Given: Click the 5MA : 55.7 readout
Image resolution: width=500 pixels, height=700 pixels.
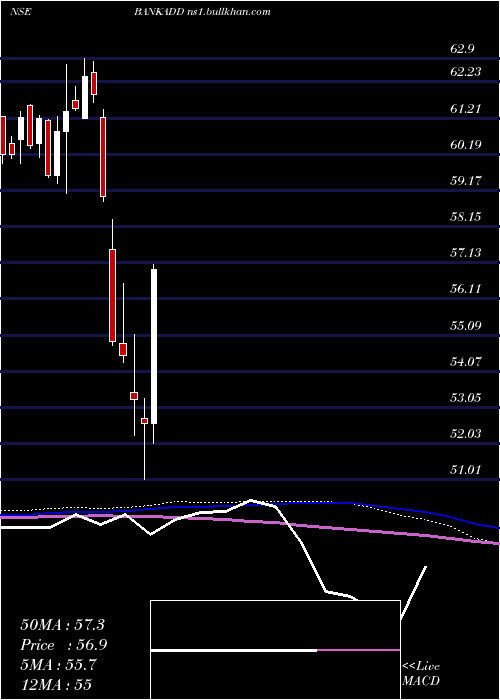Looking at the screenshot, I should 58,665.
